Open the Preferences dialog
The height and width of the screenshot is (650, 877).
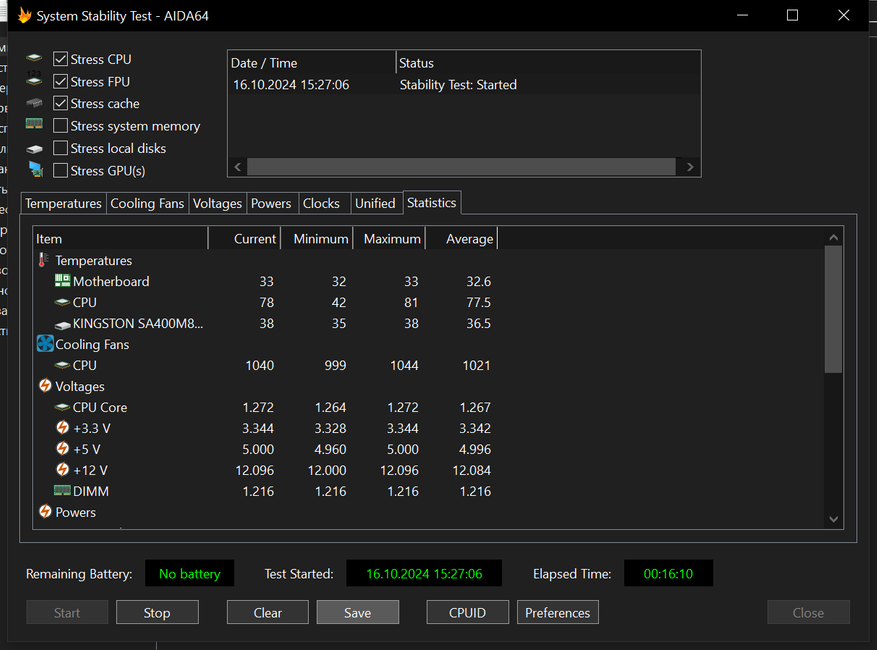point(558,613)
